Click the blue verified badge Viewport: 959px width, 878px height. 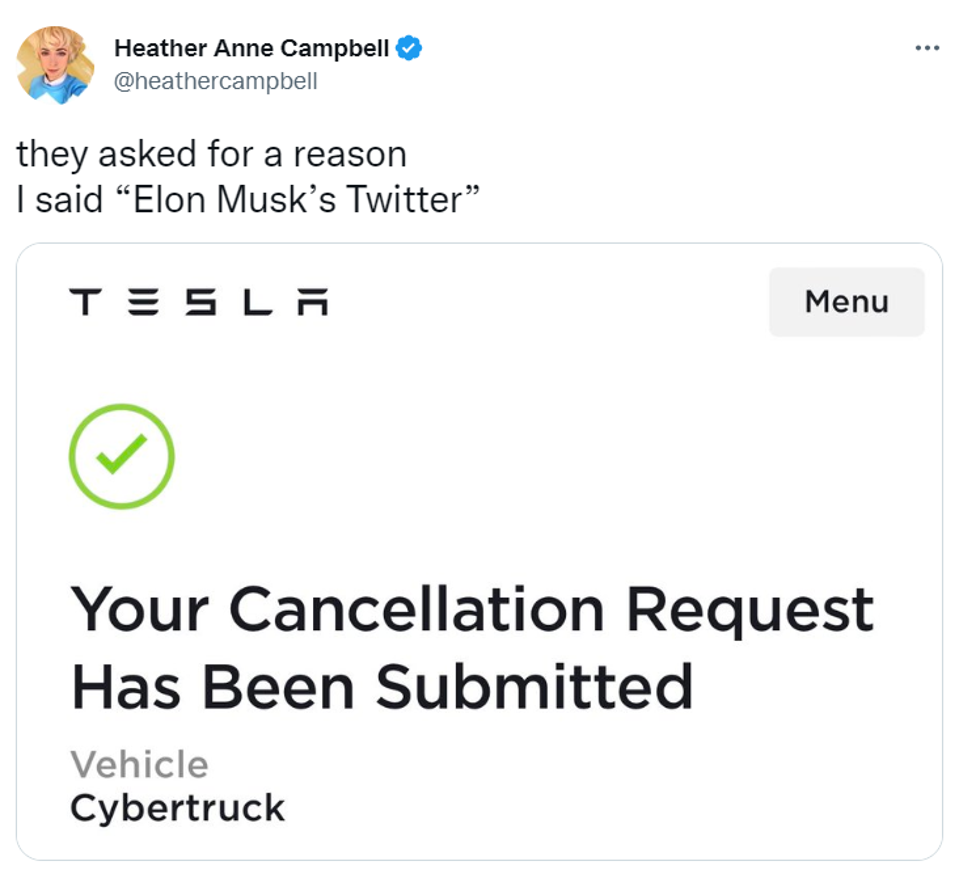pyautogui.click(x=408, y=46)
